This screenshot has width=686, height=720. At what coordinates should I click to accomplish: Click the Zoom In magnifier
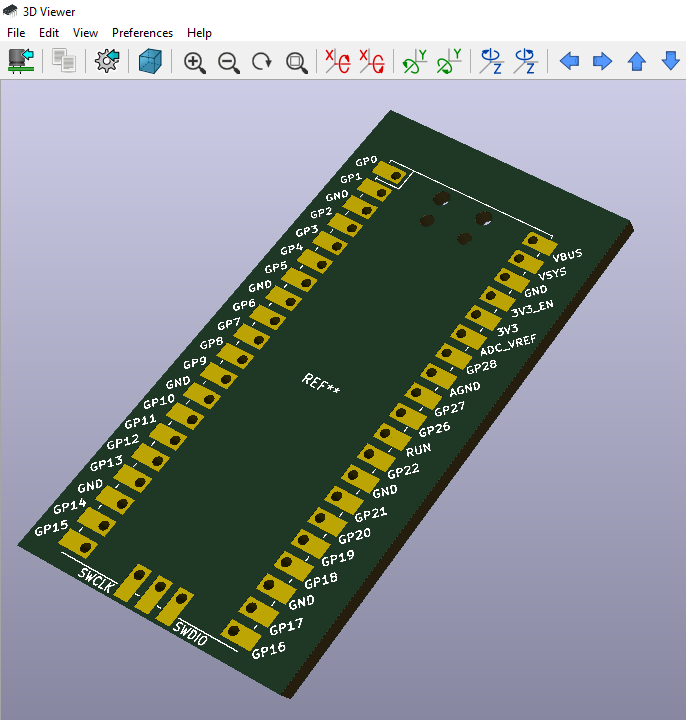pyautogui.click(x=195, y=62)
